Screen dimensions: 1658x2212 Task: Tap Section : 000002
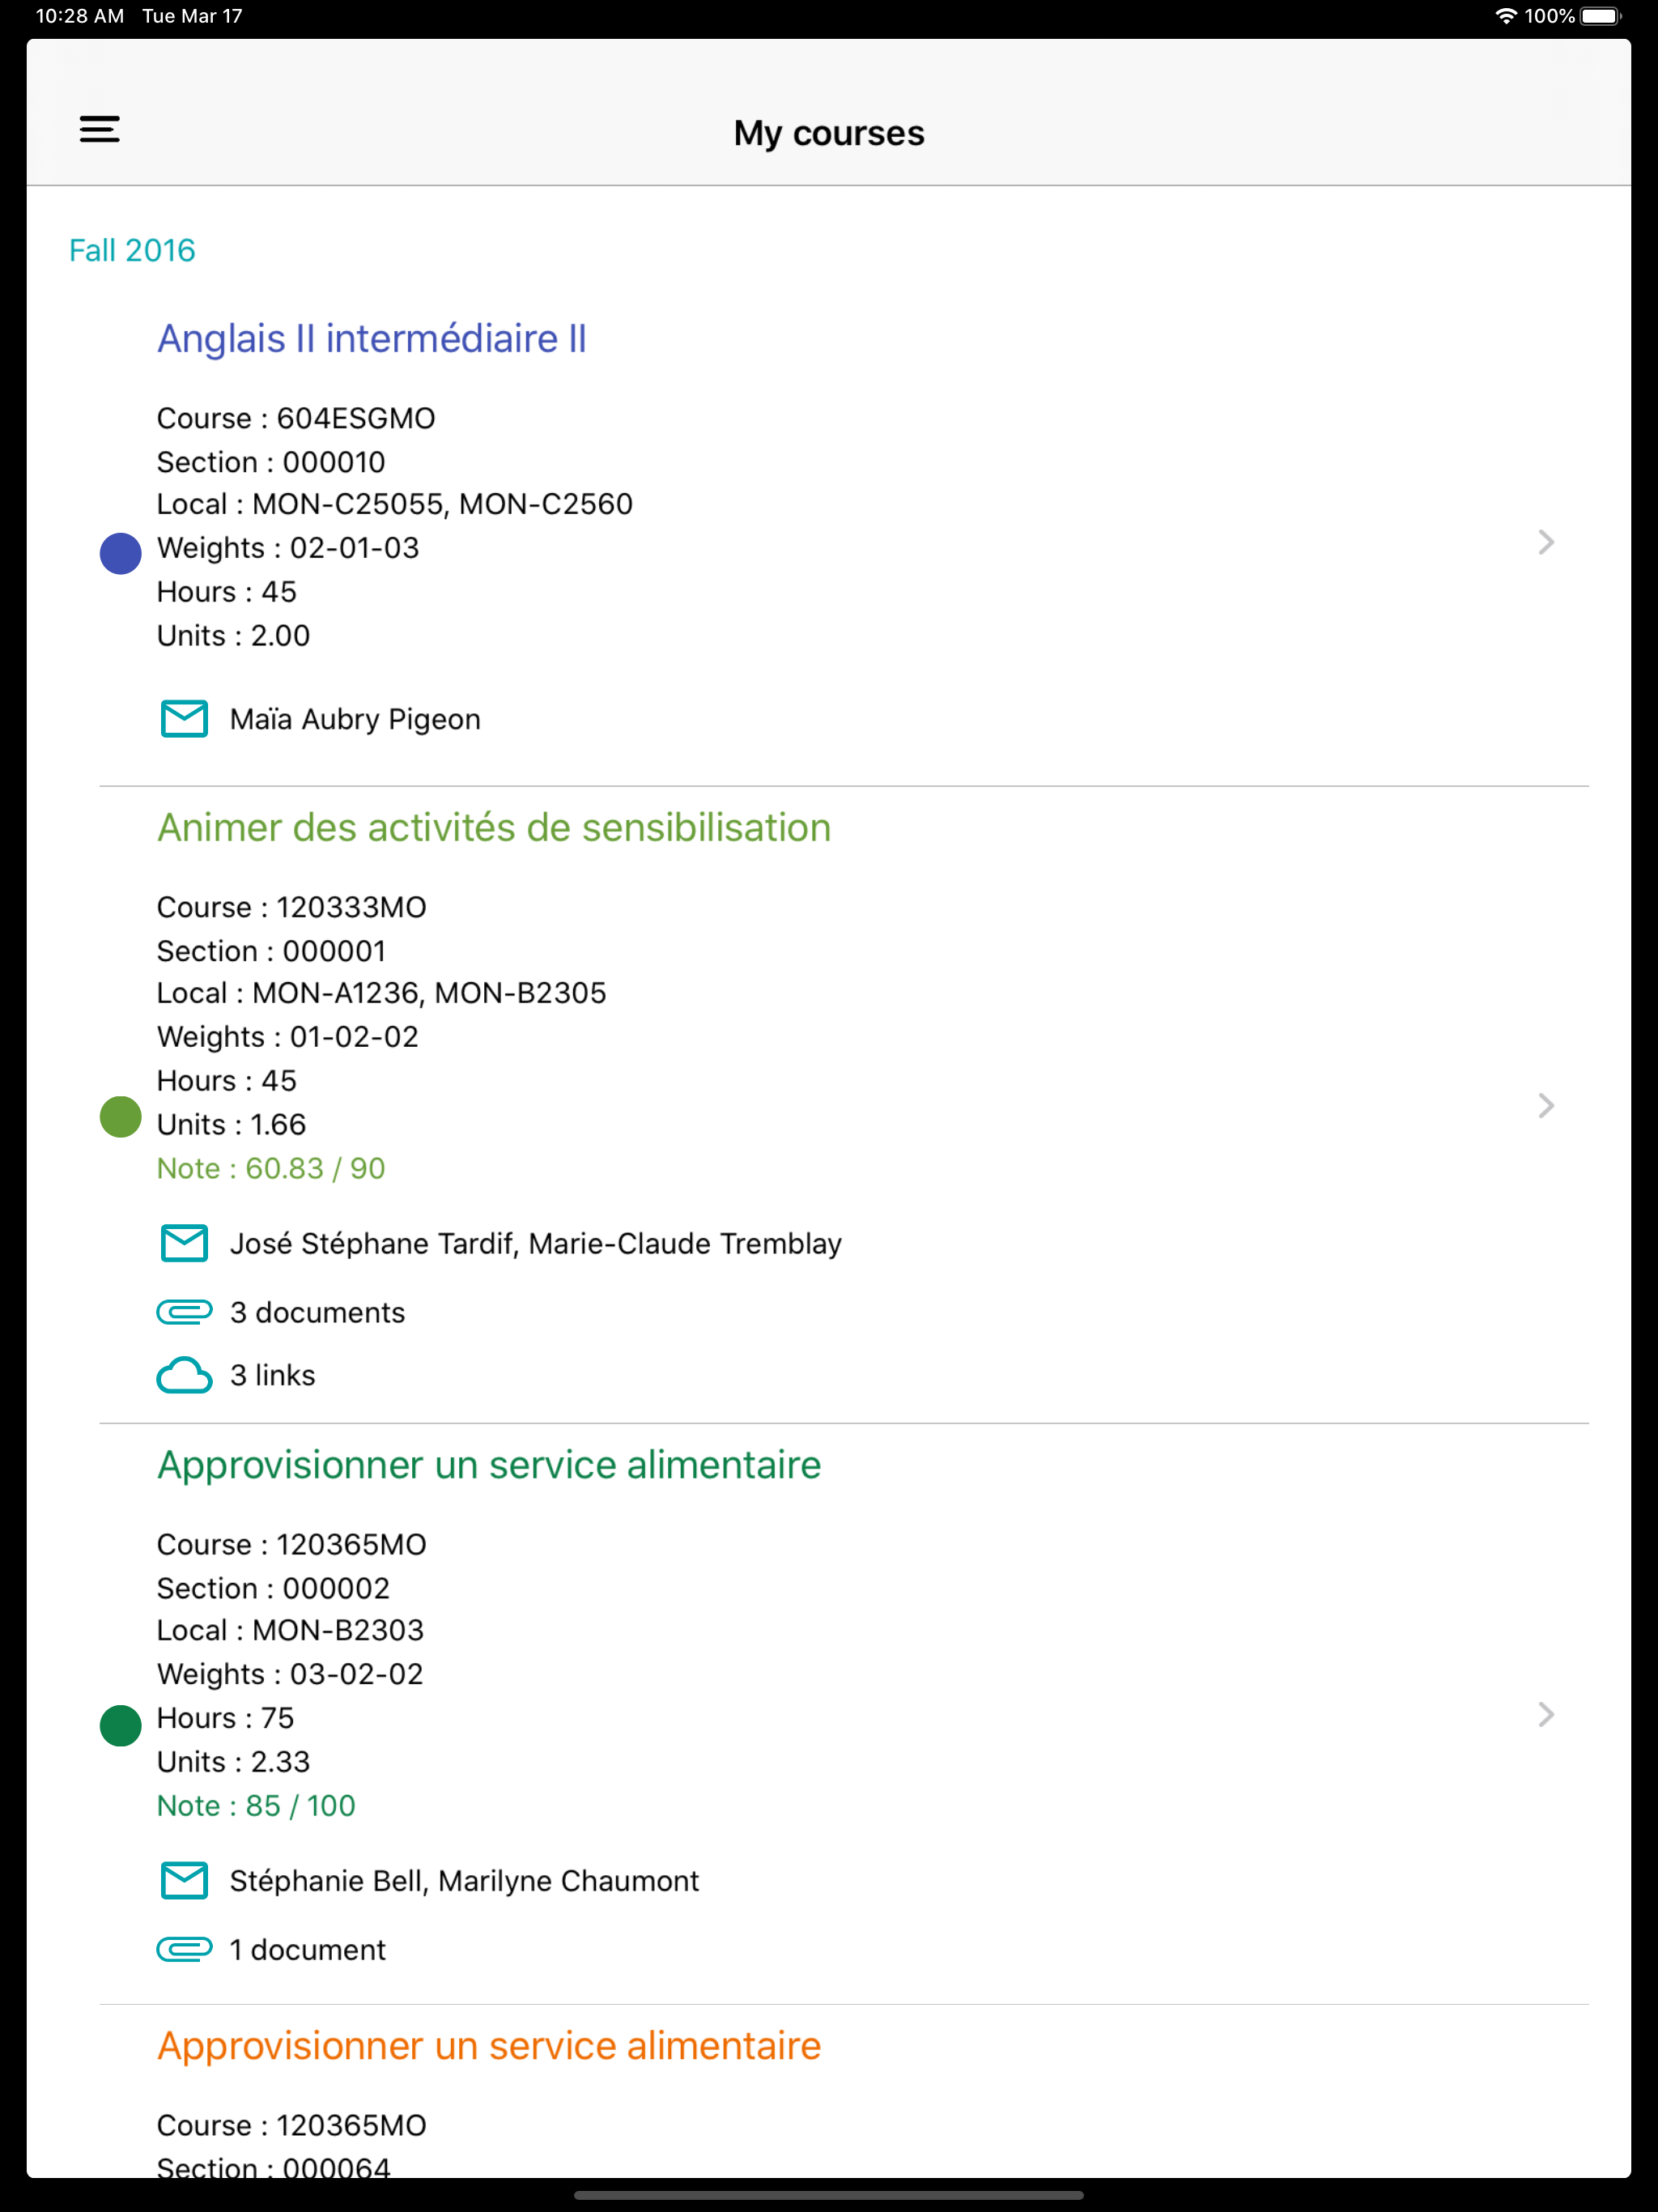[273, 1588]
